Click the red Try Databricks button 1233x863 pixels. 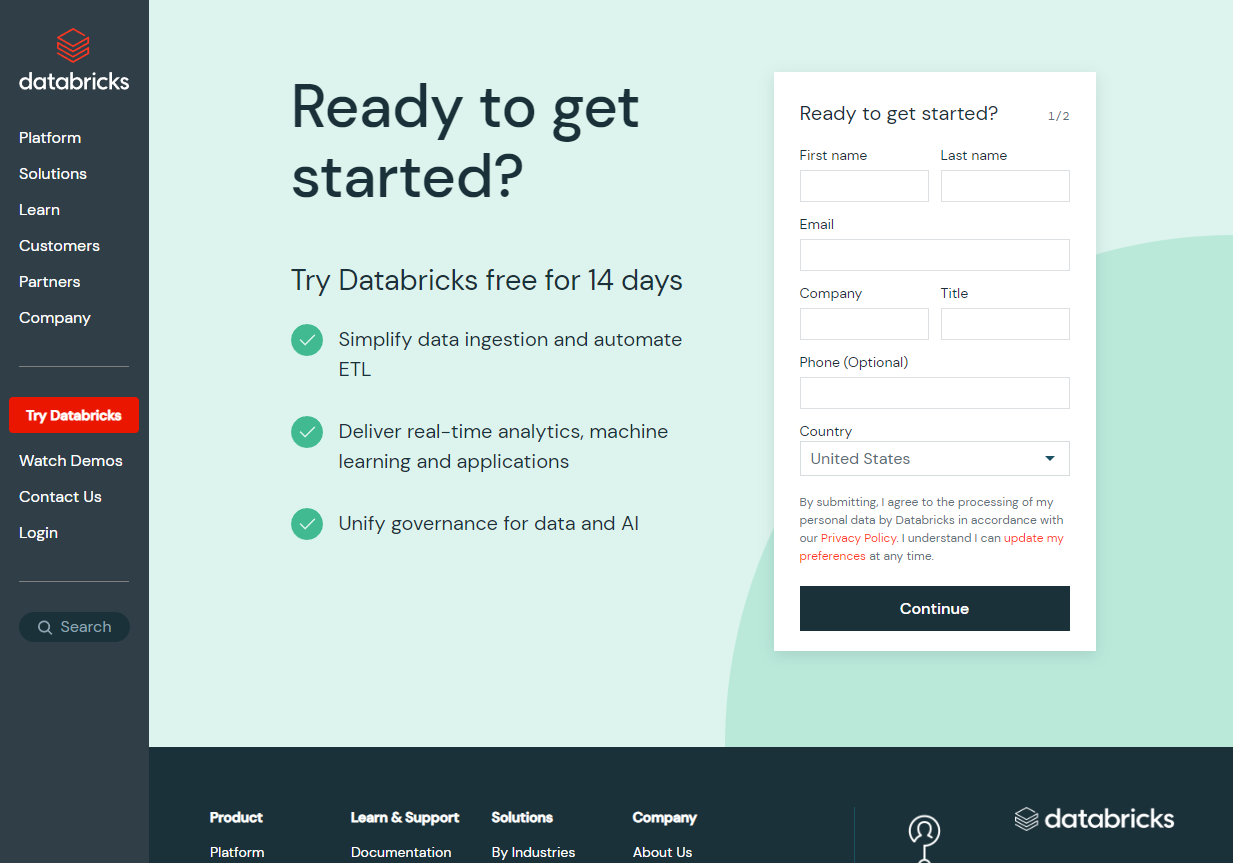point(74,415)
